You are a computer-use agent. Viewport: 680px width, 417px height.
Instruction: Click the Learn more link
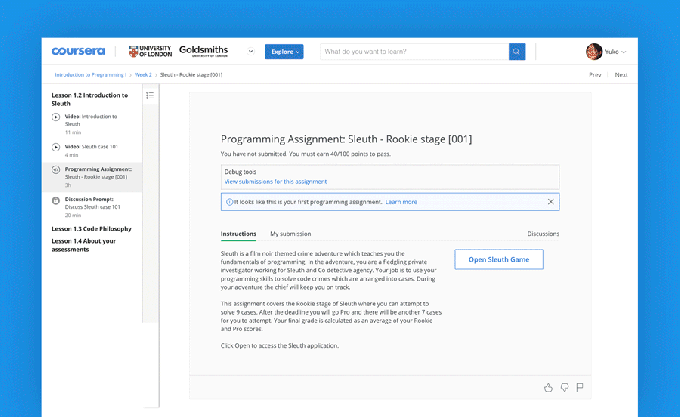pyautogui.click(x=401, y=201)
